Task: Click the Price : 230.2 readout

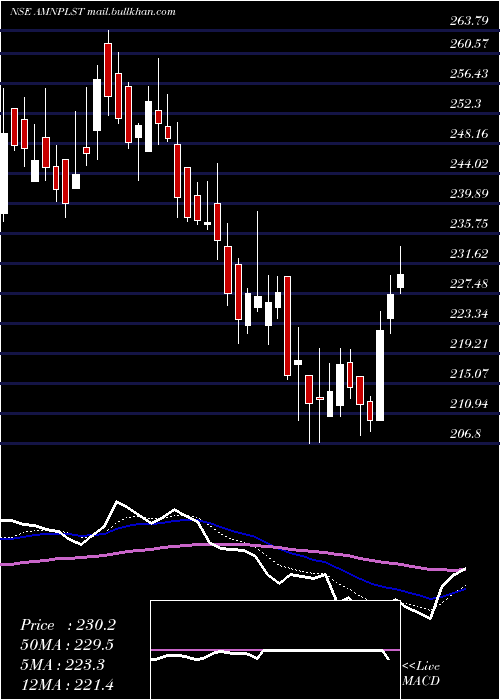Action: (68, 625)
